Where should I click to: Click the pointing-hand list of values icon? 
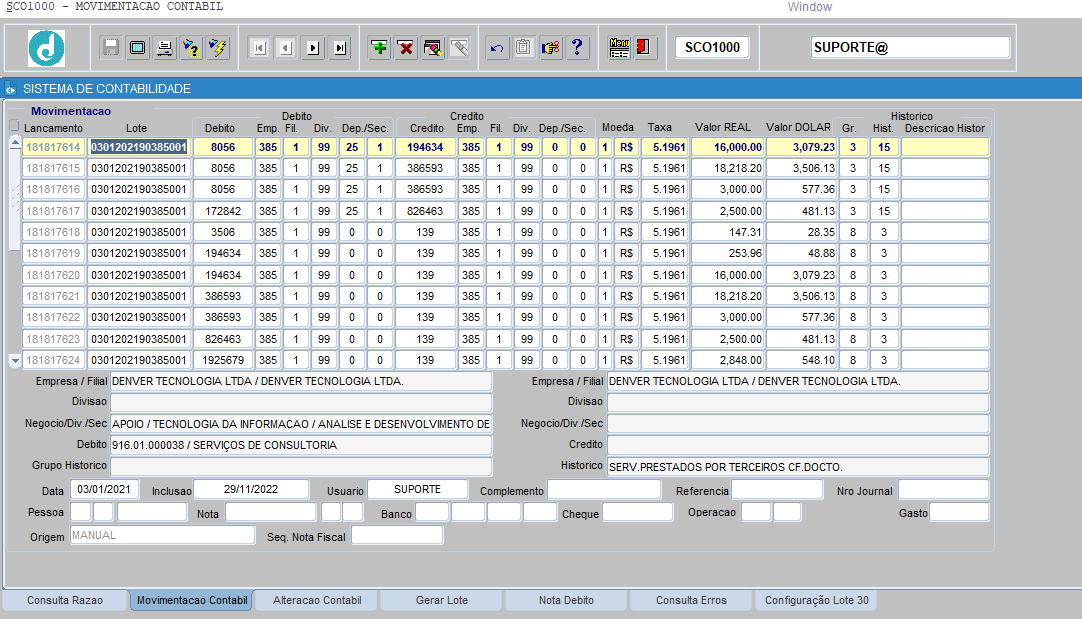(x=551, y=48)
